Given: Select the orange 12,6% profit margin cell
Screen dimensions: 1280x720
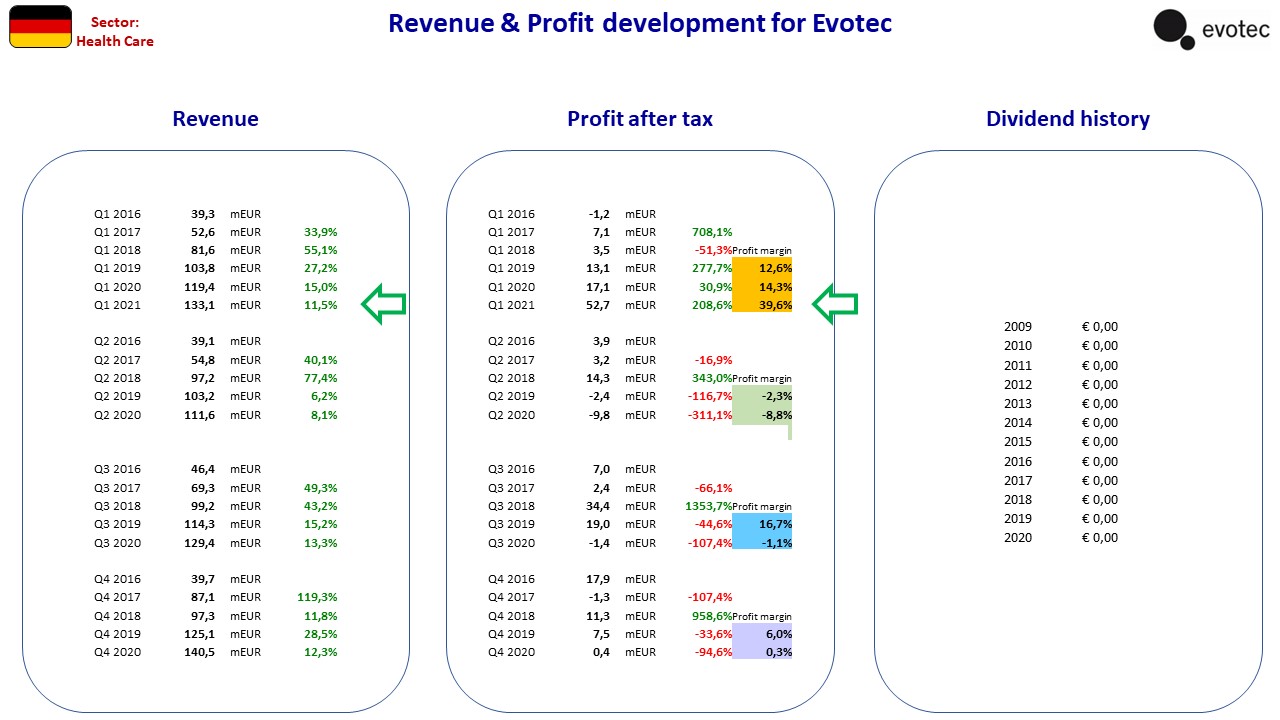Looking at the screenshot, I should click(x=762, y=269).
